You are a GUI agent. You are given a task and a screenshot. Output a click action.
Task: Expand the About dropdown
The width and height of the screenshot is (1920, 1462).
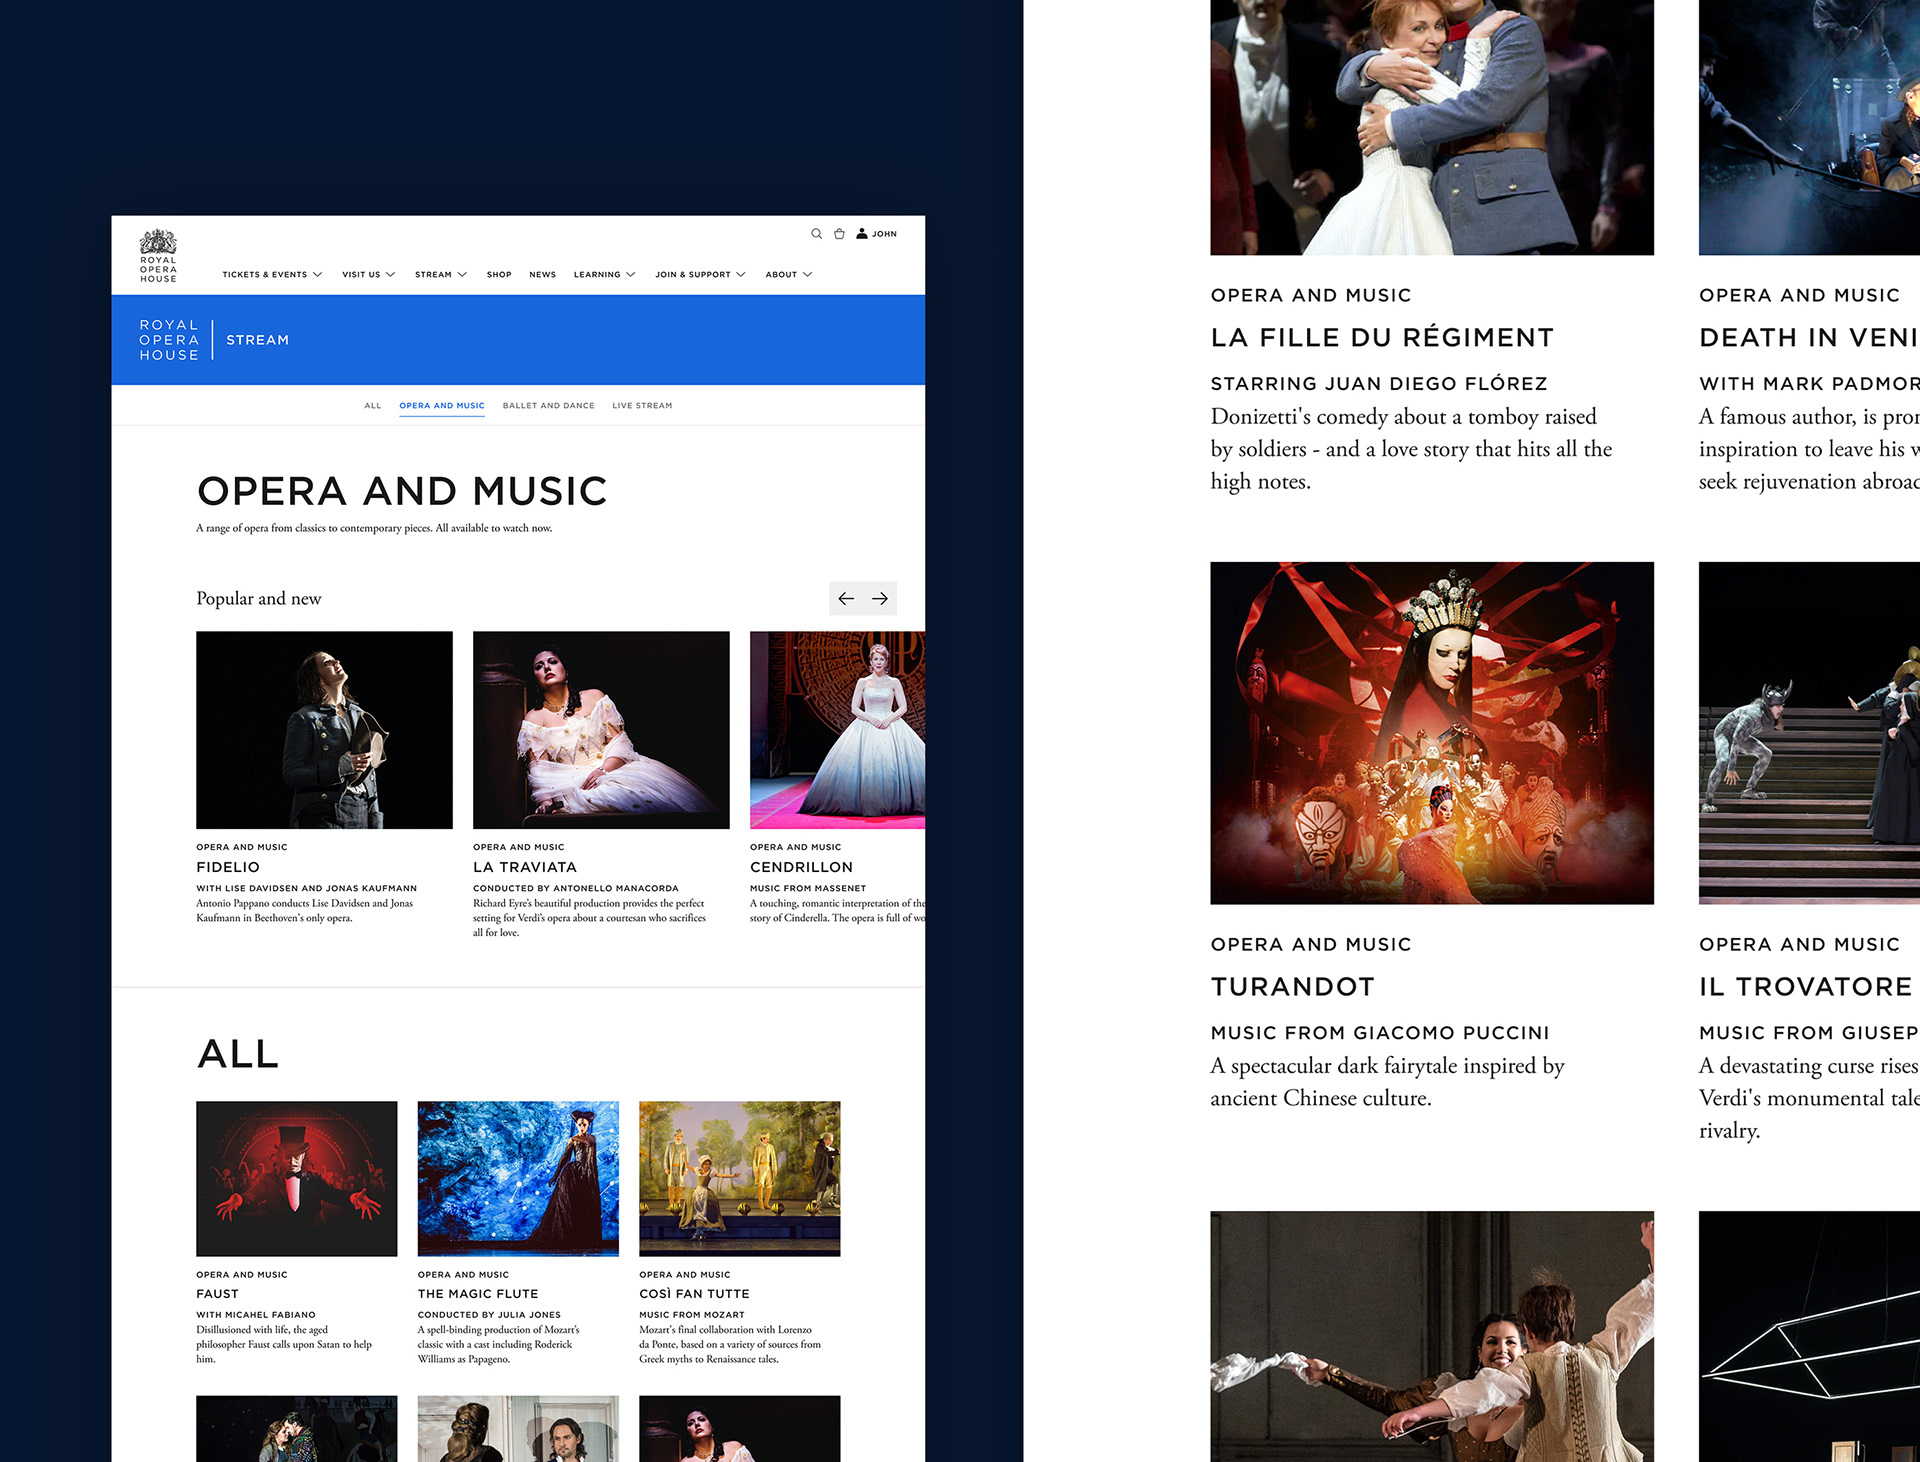[x=788, y=274]
